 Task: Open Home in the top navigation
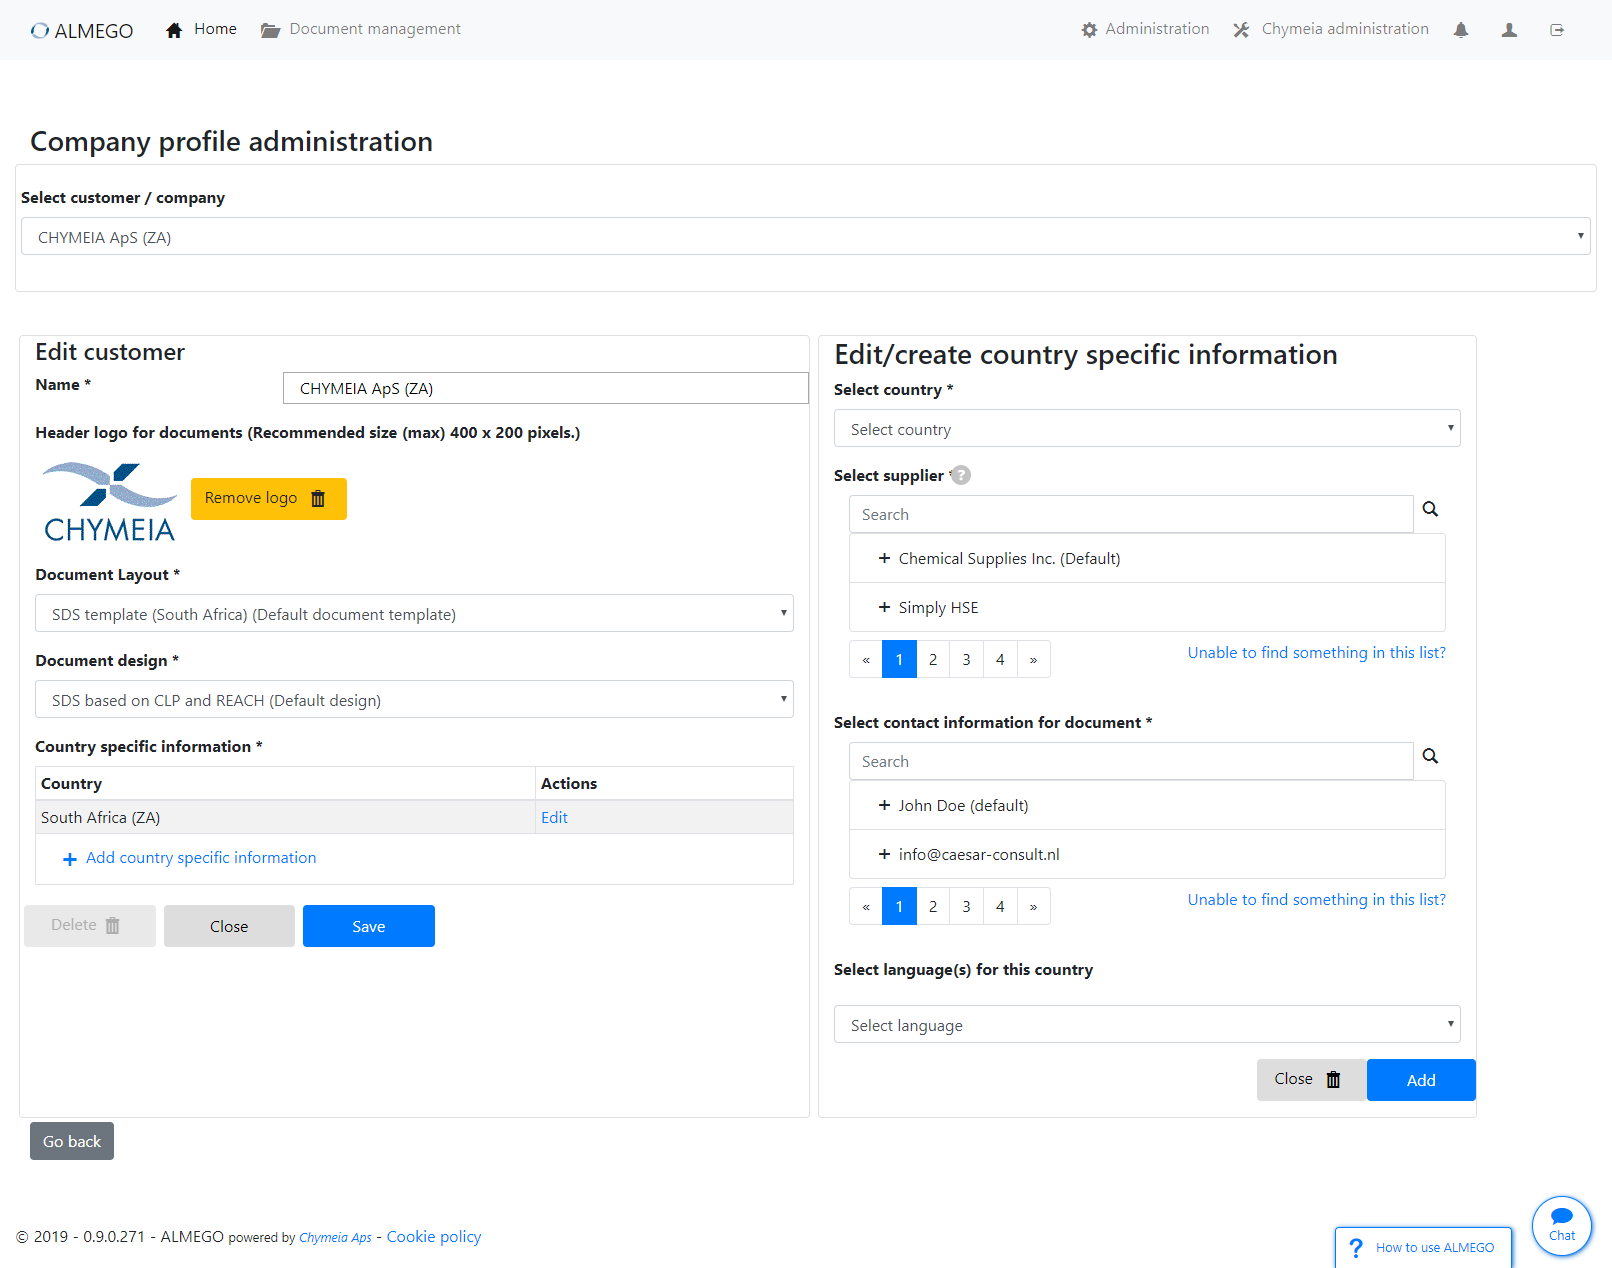click(x=215, y=29)
